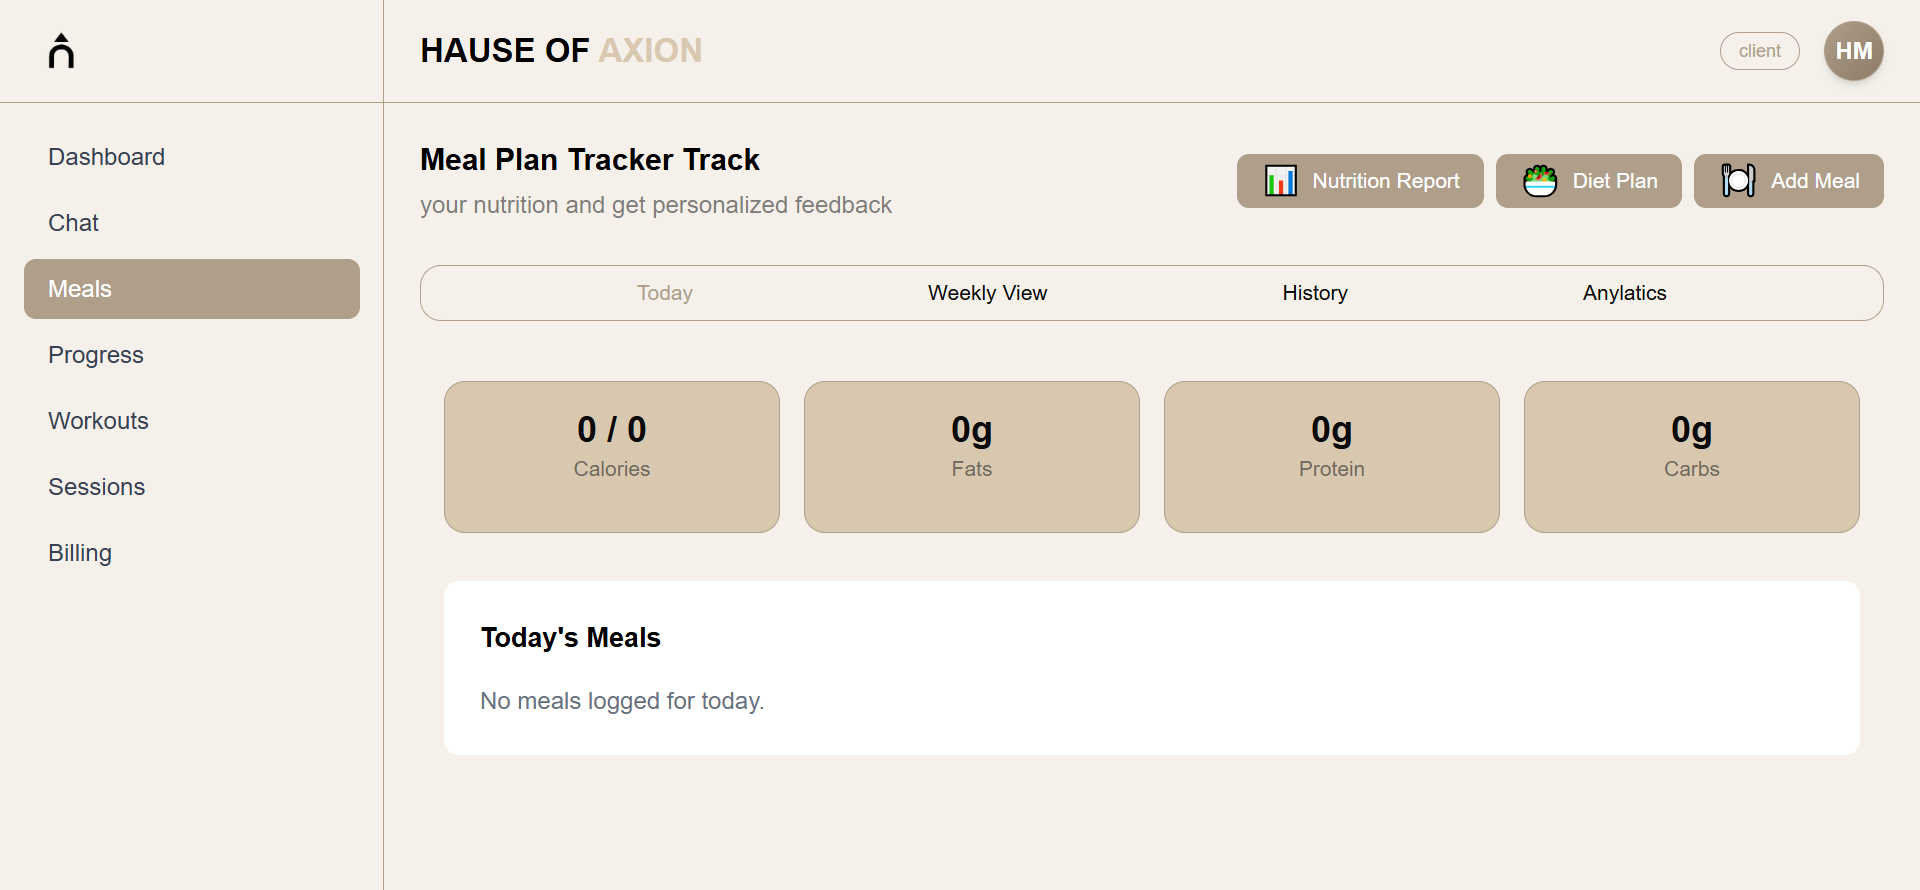Go to Sessions in the sidebar

click(x=97, y=487)
